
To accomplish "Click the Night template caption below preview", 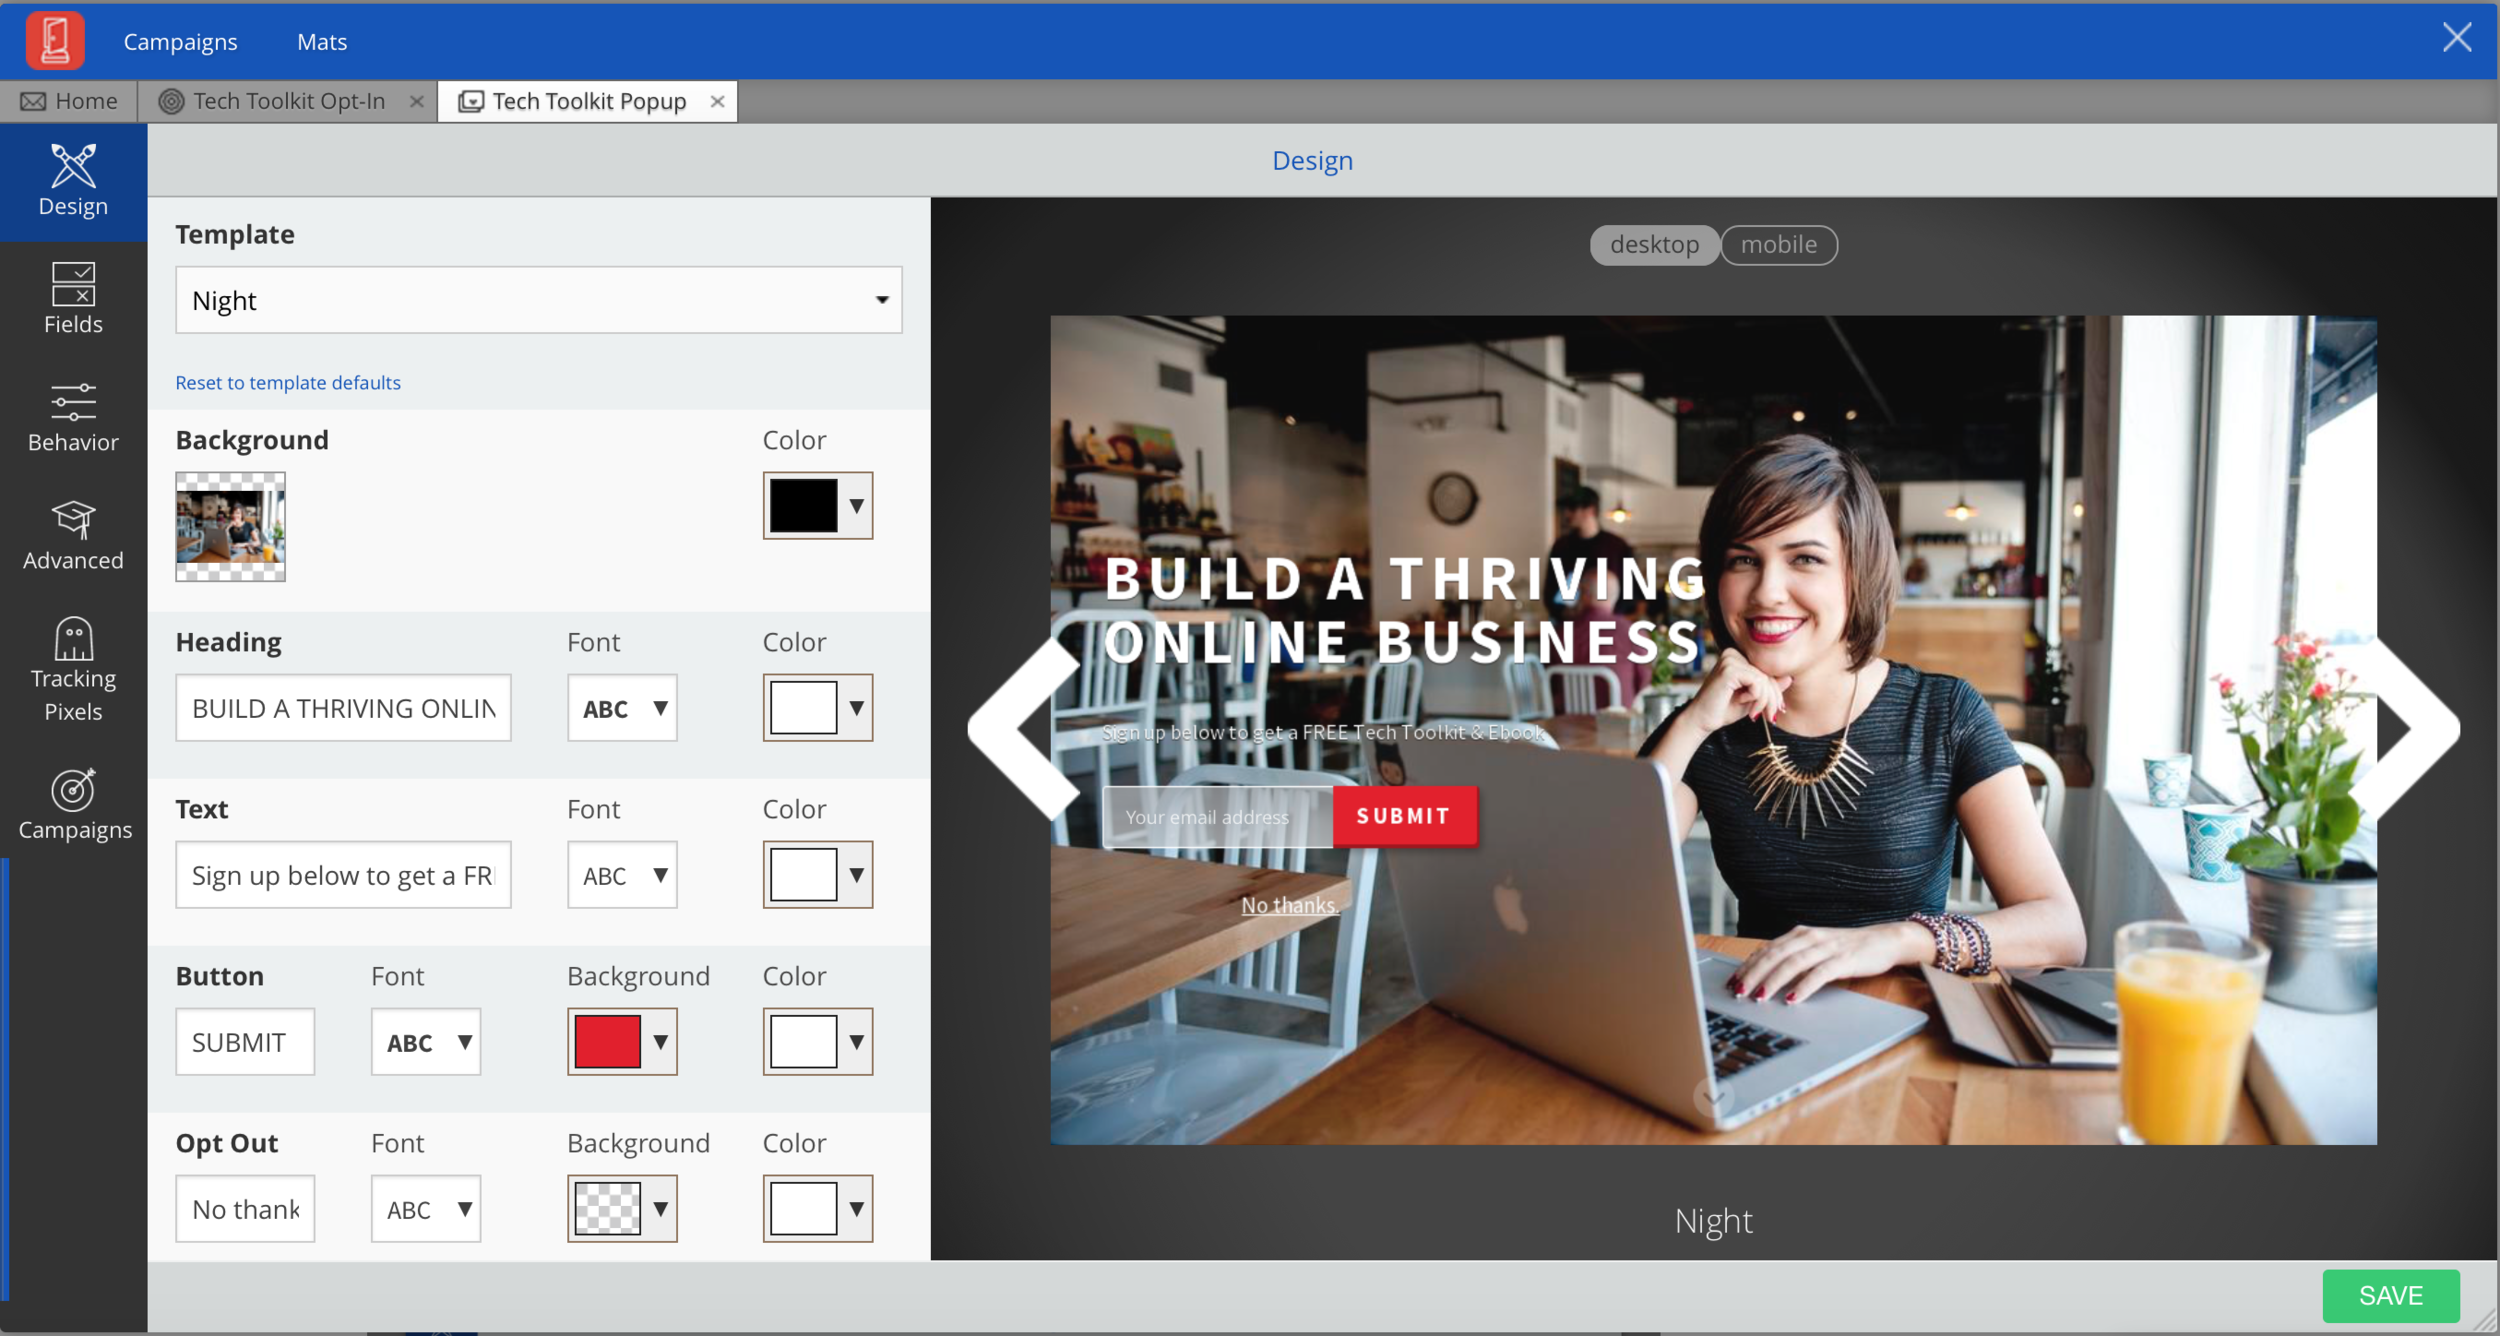I will 1714,1221.
